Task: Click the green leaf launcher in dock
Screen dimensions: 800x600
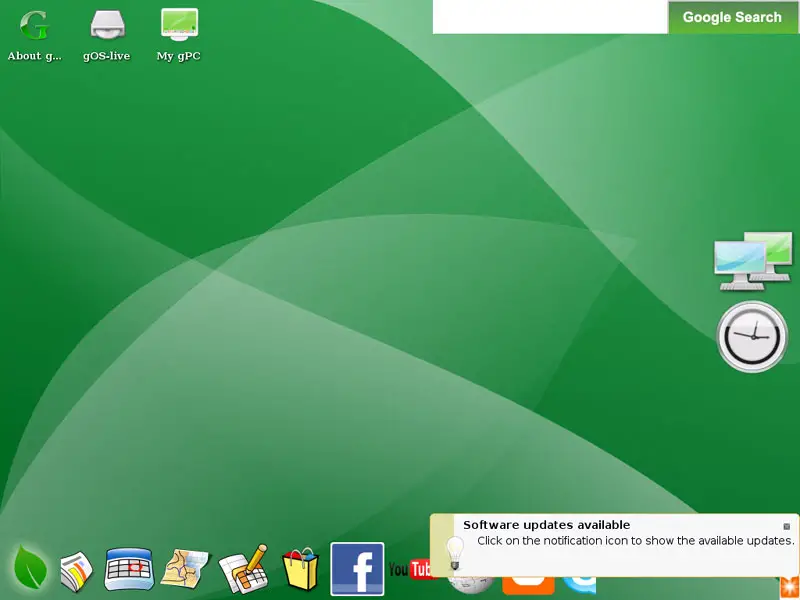Action: coord(30,567)
